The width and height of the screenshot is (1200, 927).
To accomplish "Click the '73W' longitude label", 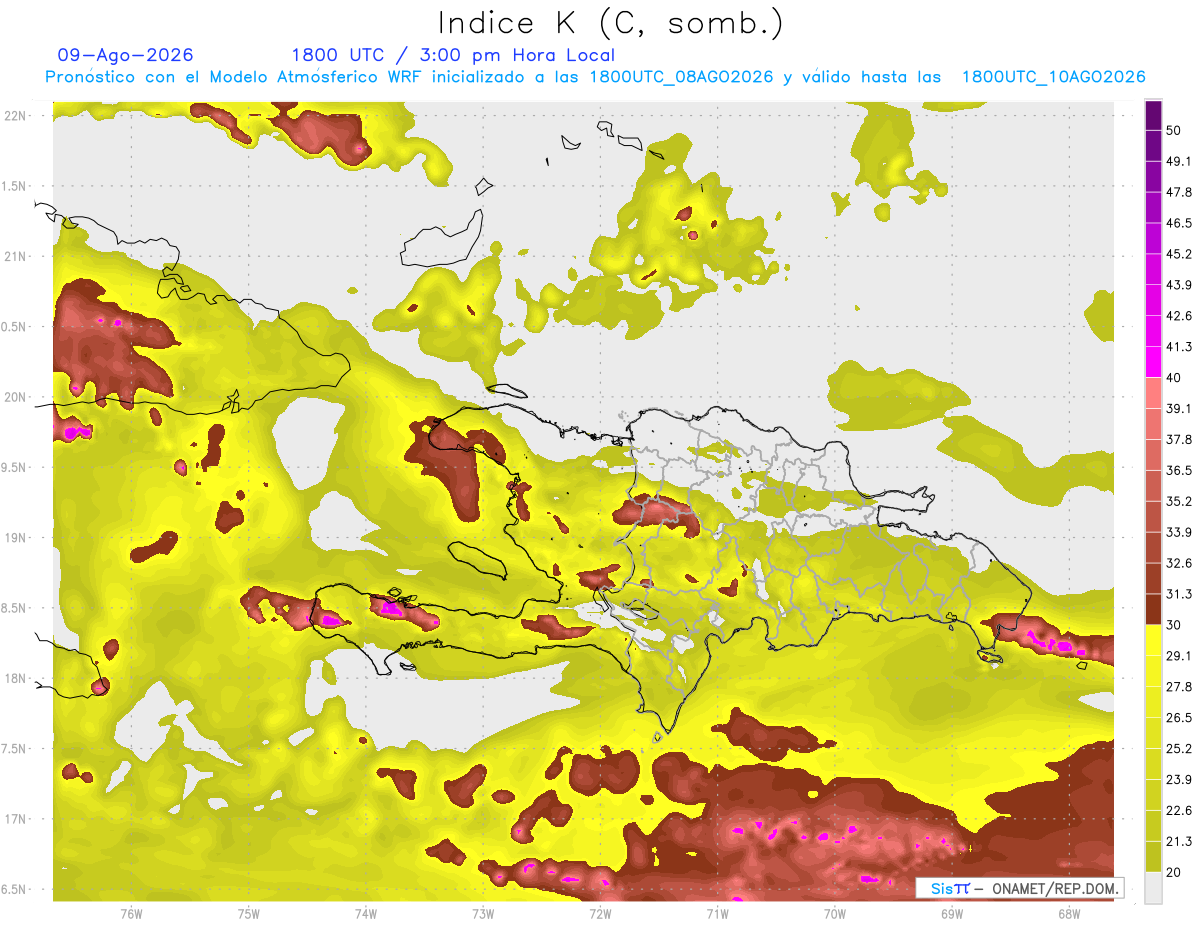I will (483, 913).
